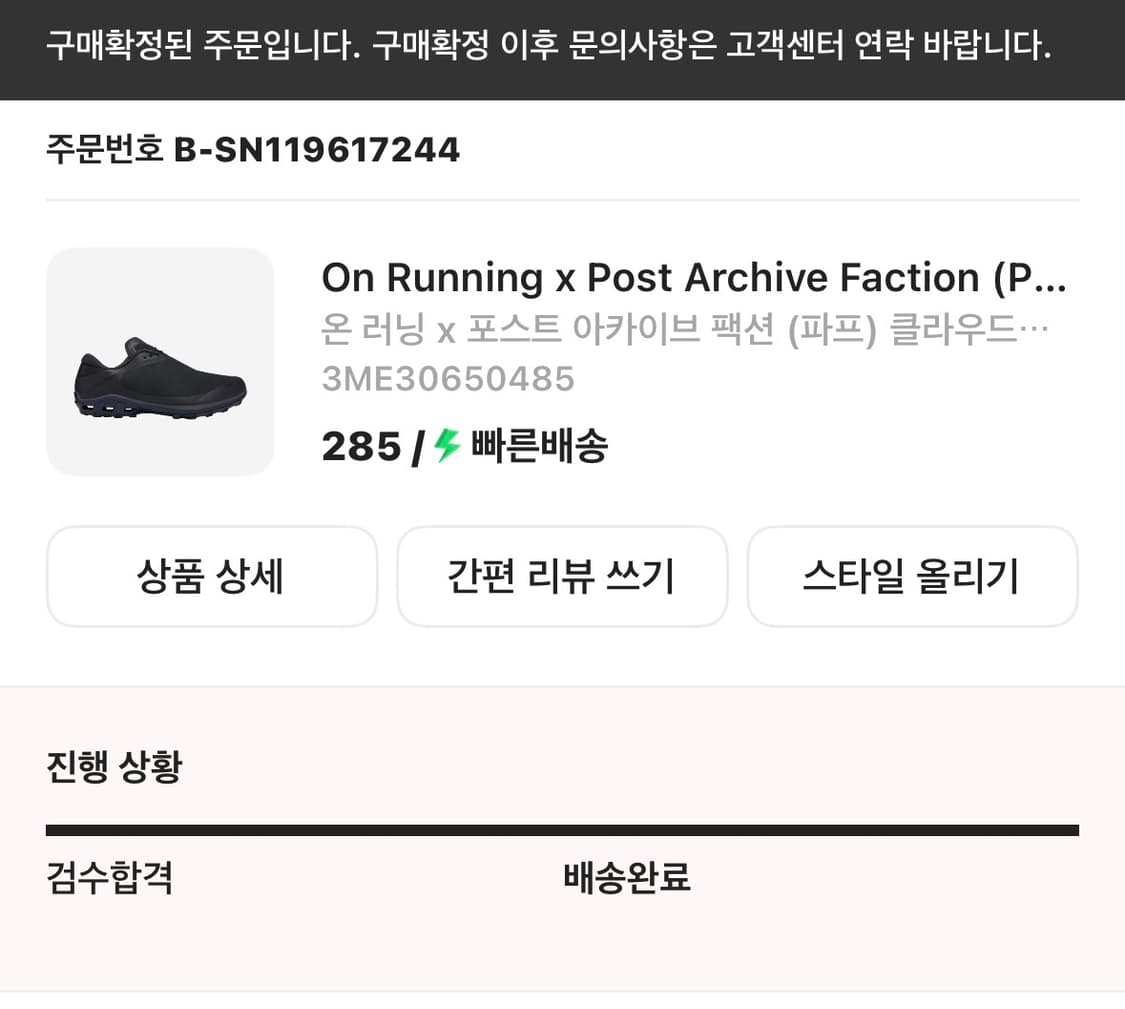Click the divider below the order number

point(562,200)
